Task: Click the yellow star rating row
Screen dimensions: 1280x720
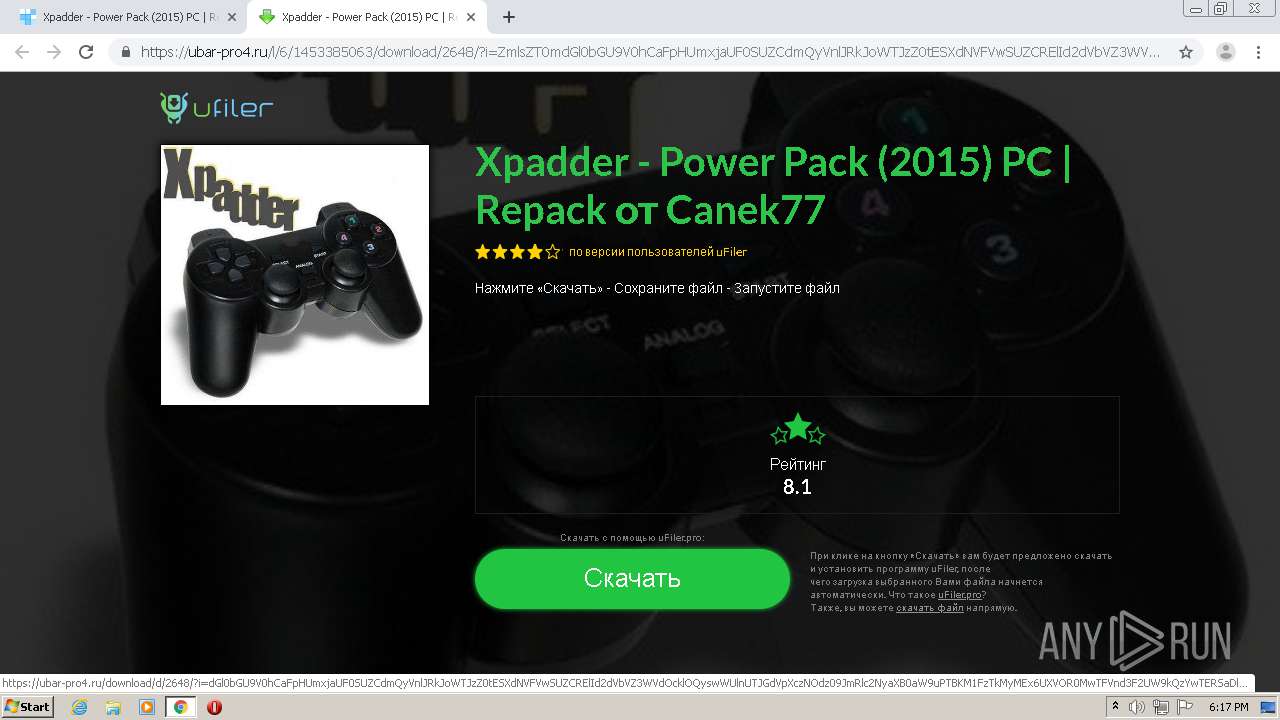Action: click(517, 252)
